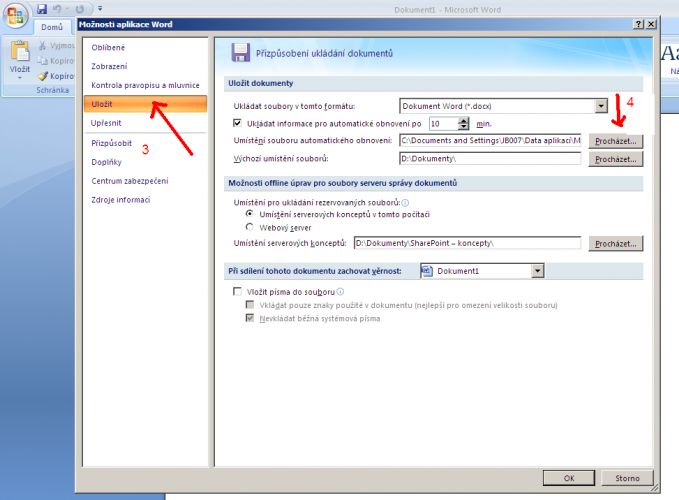
Task: Toggle autosave recovery information checkbox
Action: (x=237, y=123)
